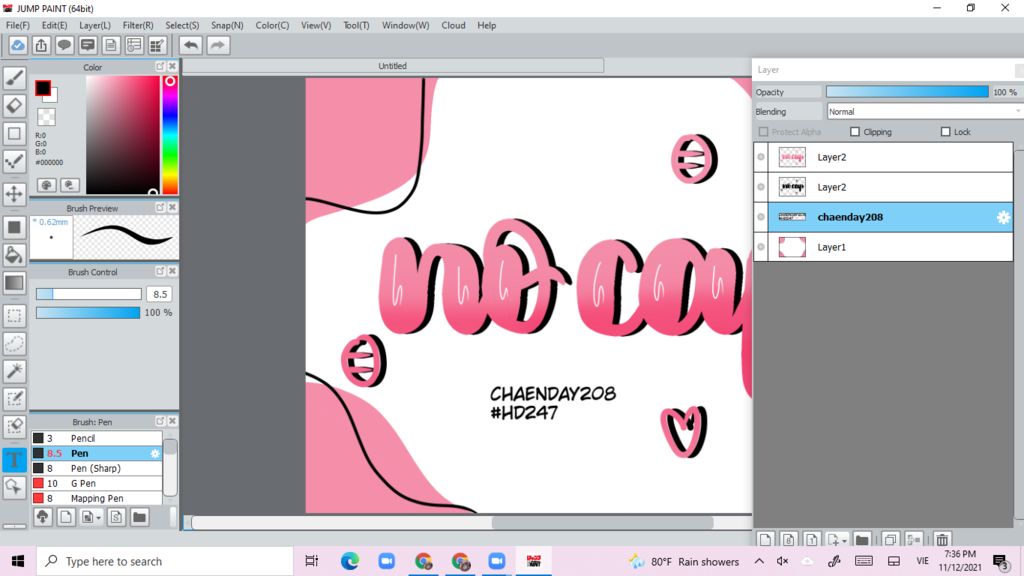Select the Gradient tool

click(x=14, y=283)
